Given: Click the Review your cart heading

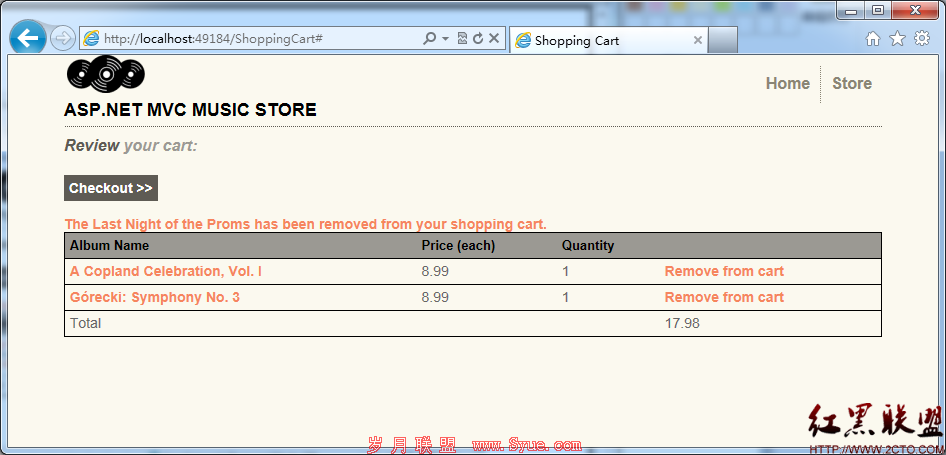Looking at the screenshot, I should 131,146.
